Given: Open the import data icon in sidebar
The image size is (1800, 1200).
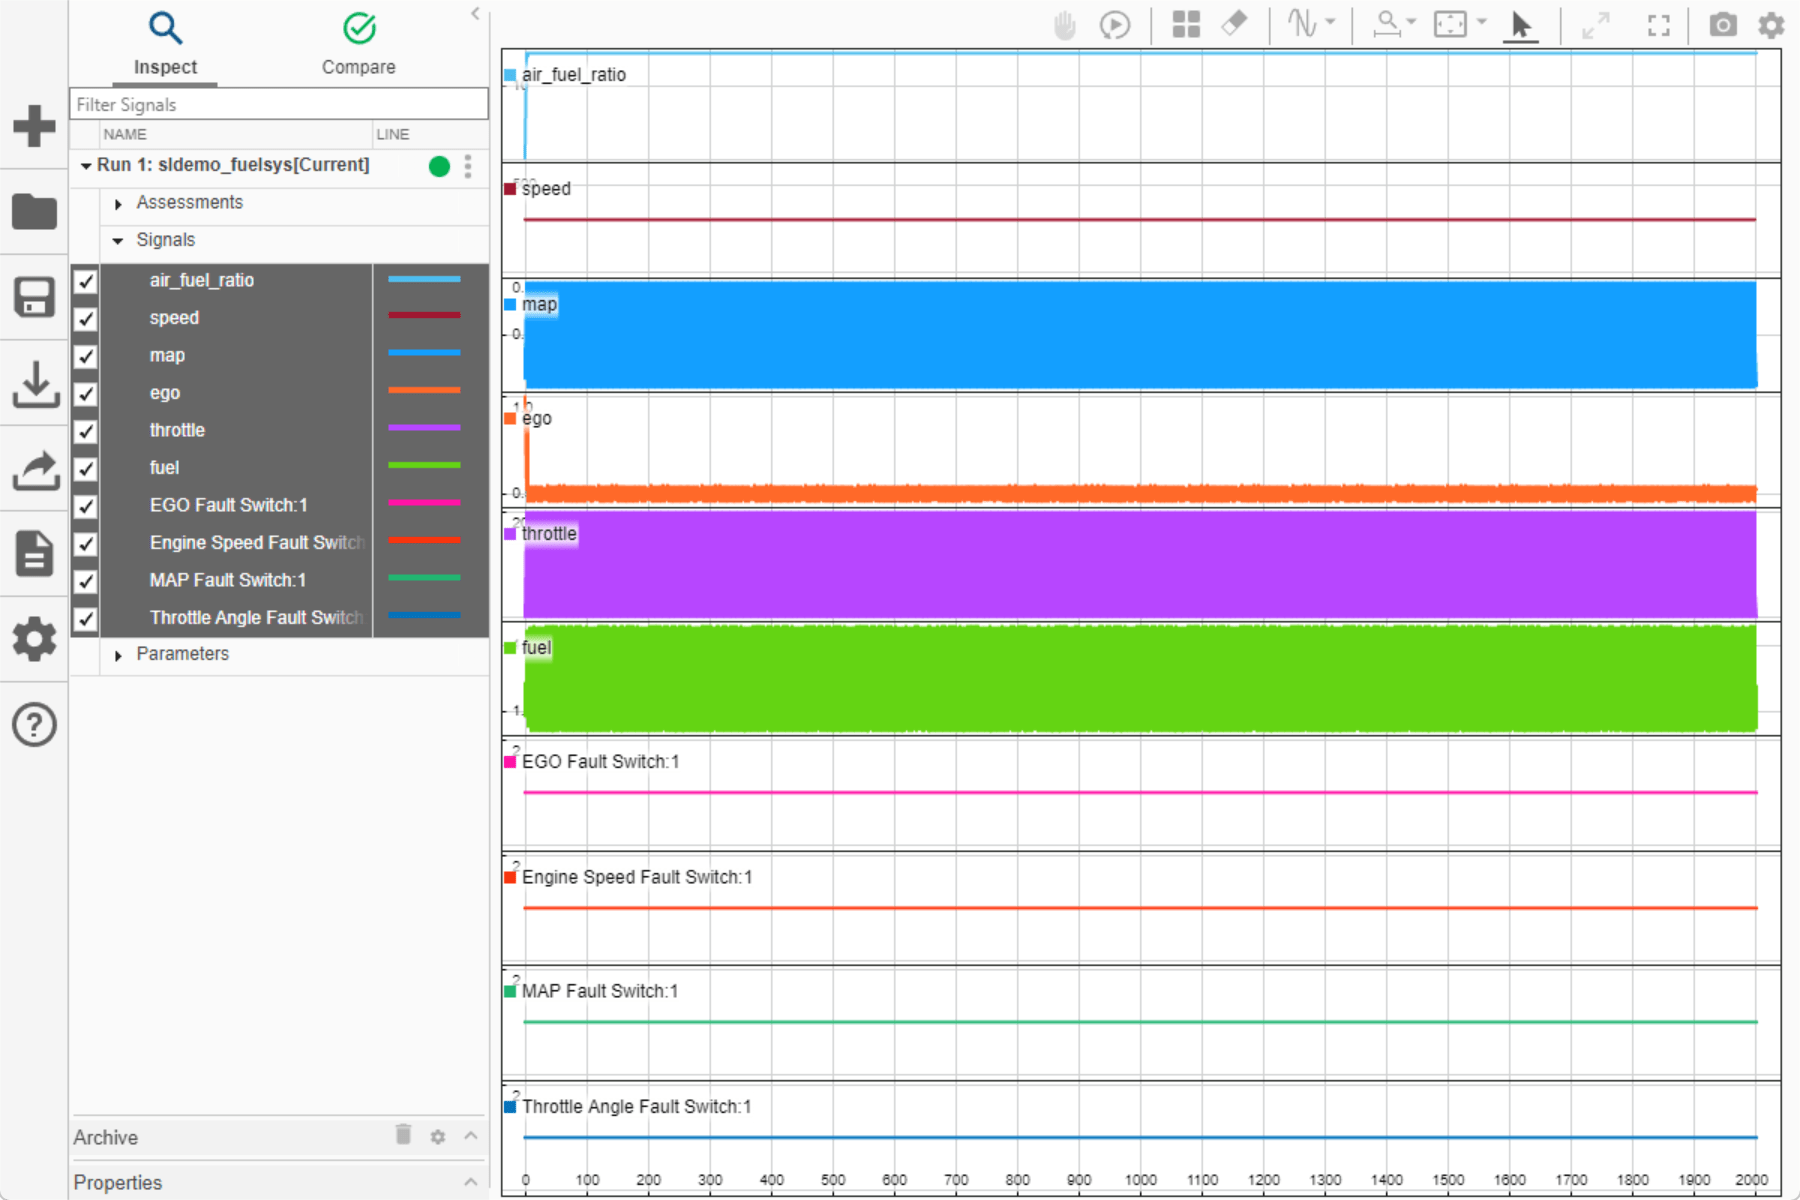Looking at the screenshot, I should (35, 385).
